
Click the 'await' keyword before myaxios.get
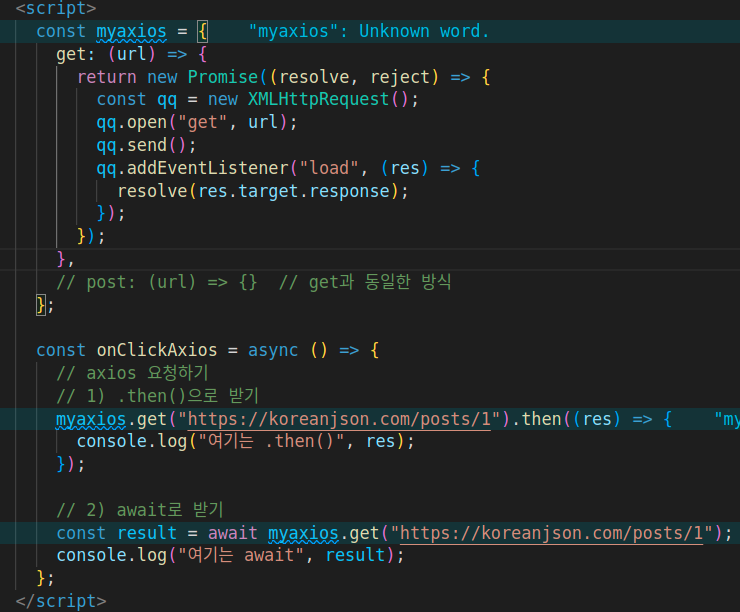233,533
